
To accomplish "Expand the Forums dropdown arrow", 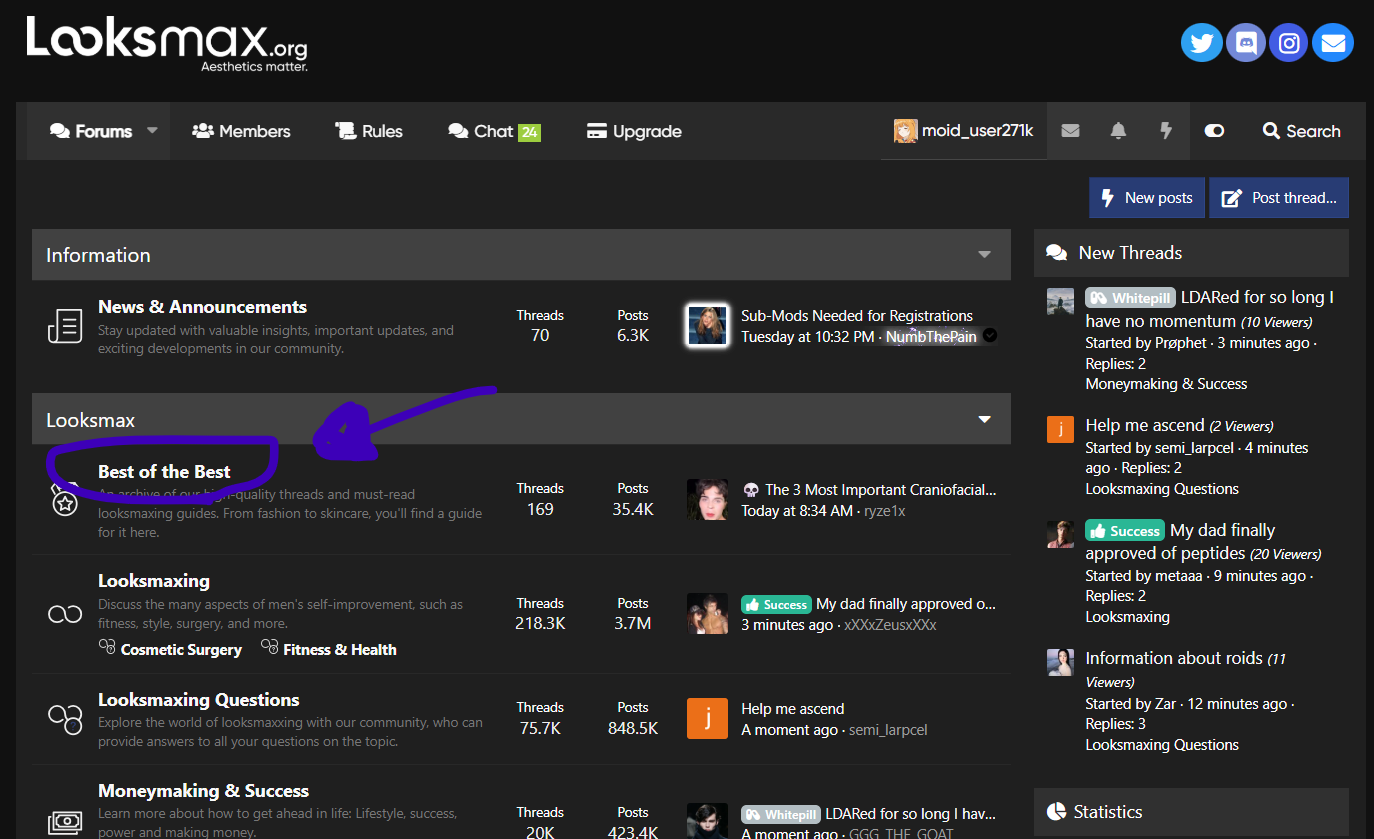I will (x=153, y=130).
